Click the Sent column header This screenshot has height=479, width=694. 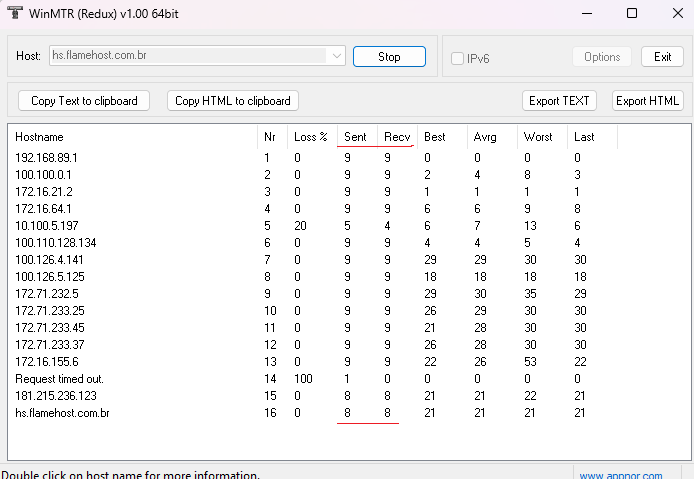point(358,137)
